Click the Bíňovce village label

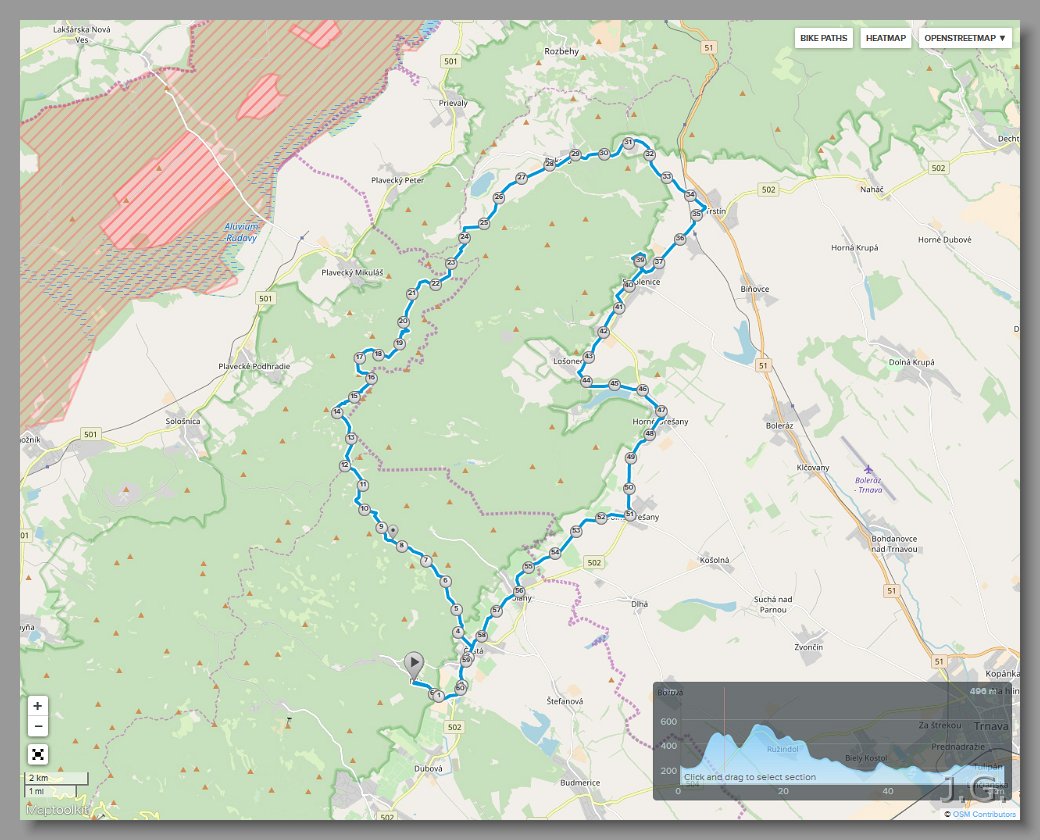tap(755, 289)
